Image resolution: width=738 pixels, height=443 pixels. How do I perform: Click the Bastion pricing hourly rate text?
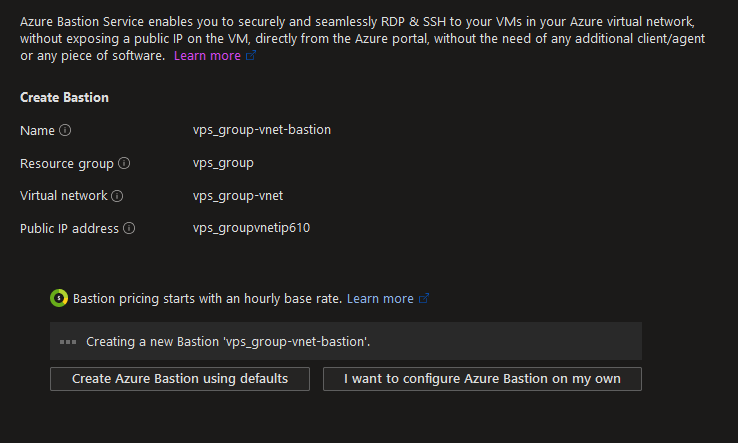point(207,298)
